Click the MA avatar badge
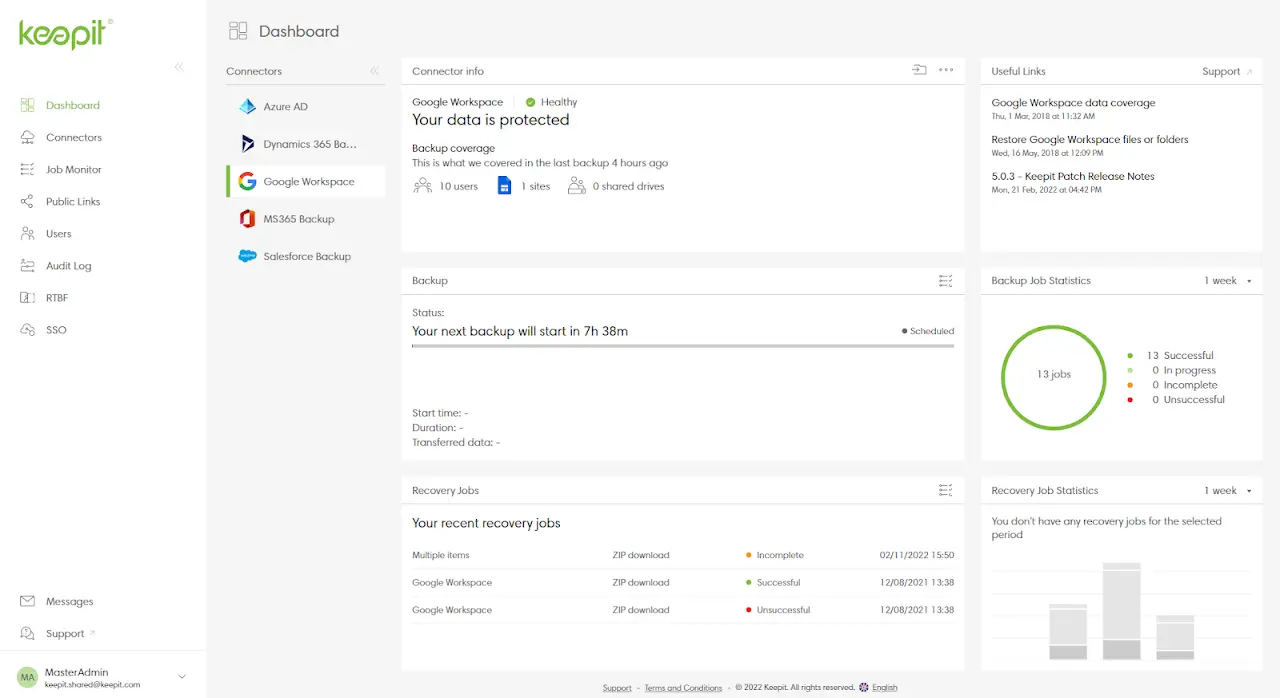The height and width of the screenshot is (698, 1280). pos(27,677)
